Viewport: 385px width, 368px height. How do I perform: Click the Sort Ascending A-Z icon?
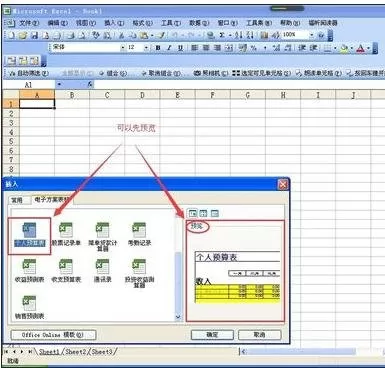pyautogui.click(x=239, y=35)
